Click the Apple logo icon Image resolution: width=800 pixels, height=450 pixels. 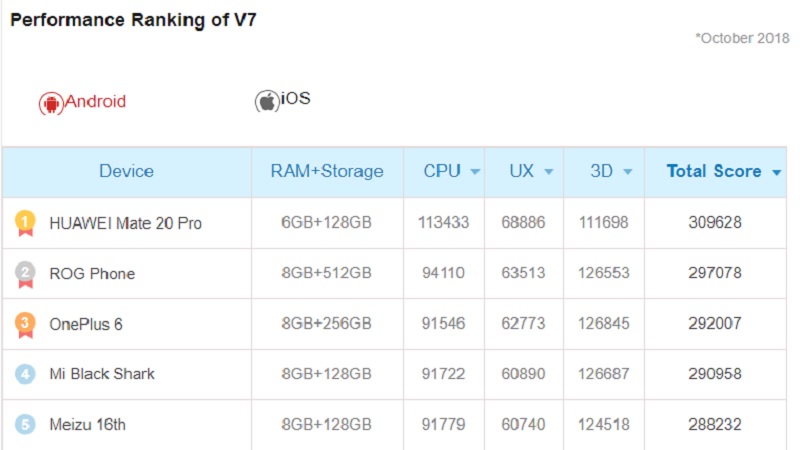point(267,101)
